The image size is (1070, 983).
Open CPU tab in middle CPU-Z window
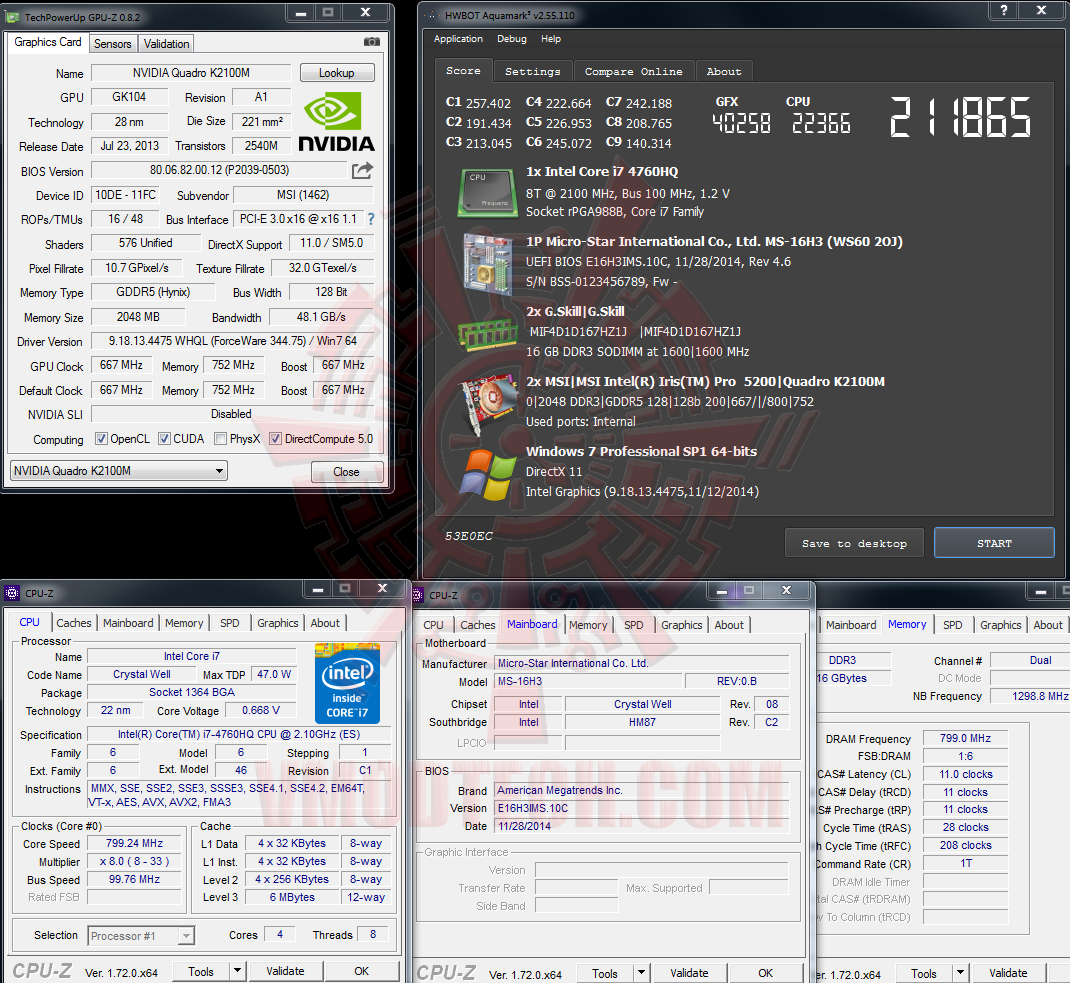click(433, 625)
